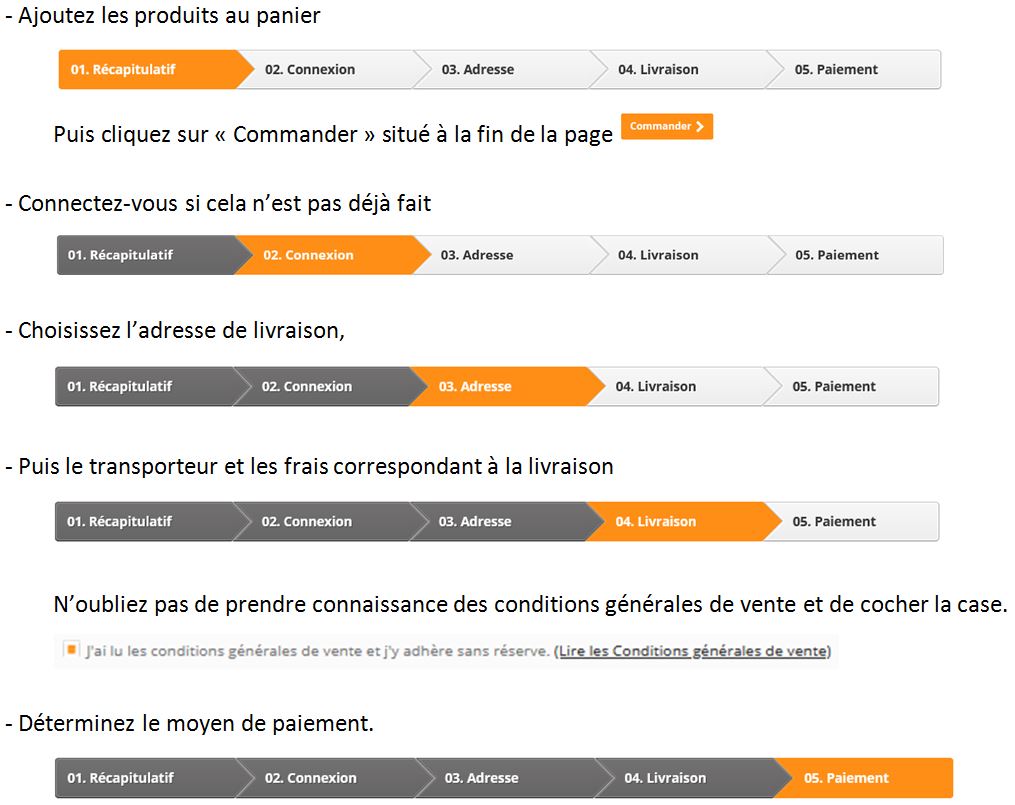This screenshot has width=1015, height=805.
Task: Select orange 04. Livraison step in fourth bar
Action: pos(676,522)
